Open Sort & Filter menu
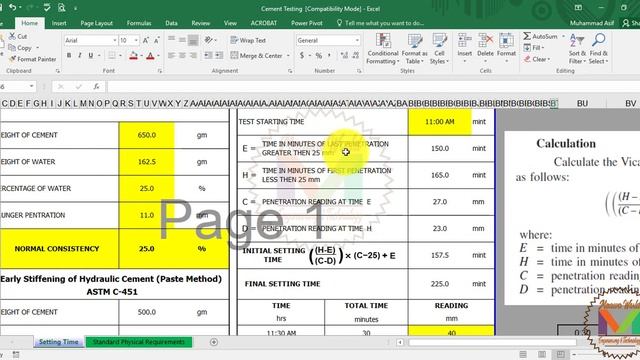 pos(577,49)
